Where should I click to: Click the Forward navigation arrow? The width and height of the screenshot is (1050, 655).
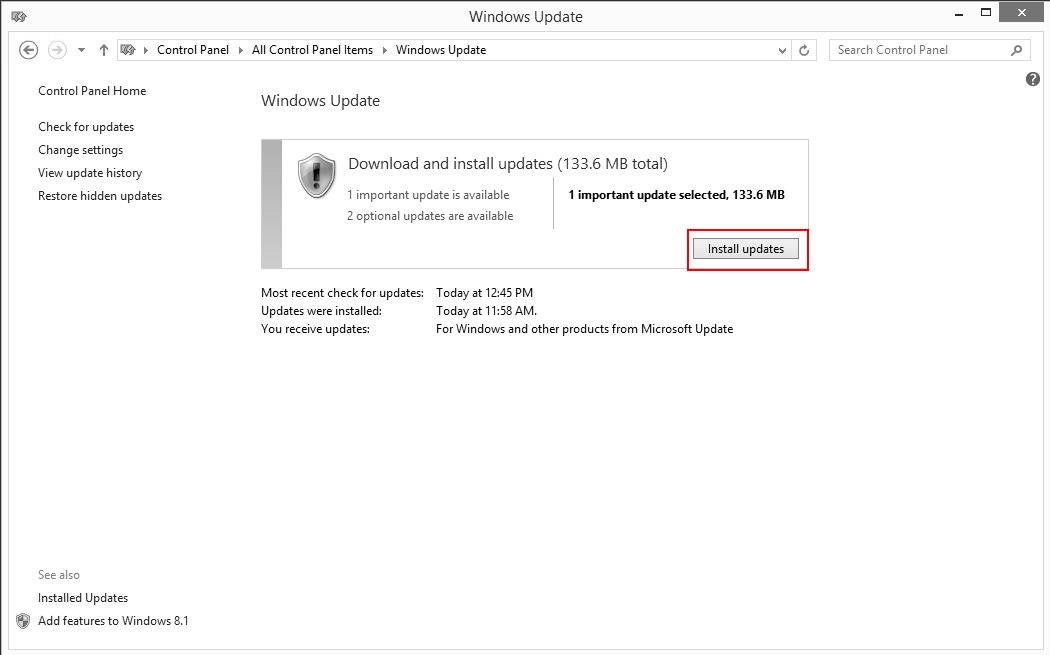point(58,50)
